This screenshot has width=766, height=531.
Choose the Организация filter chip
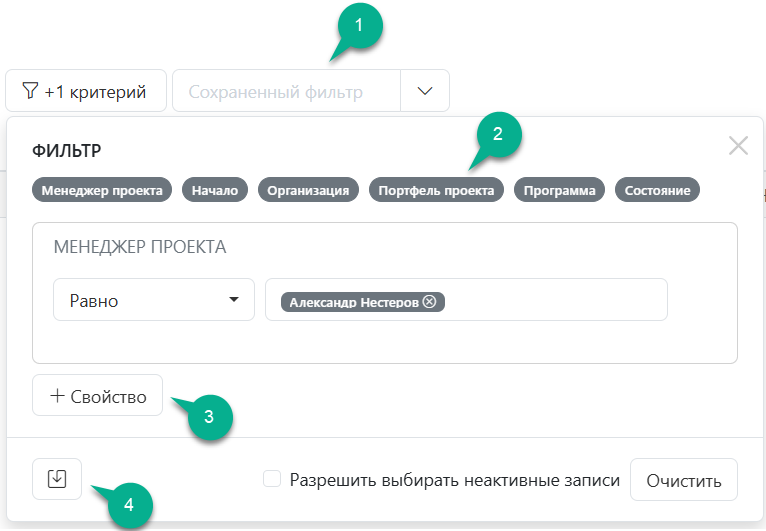(x=308, y=191)
